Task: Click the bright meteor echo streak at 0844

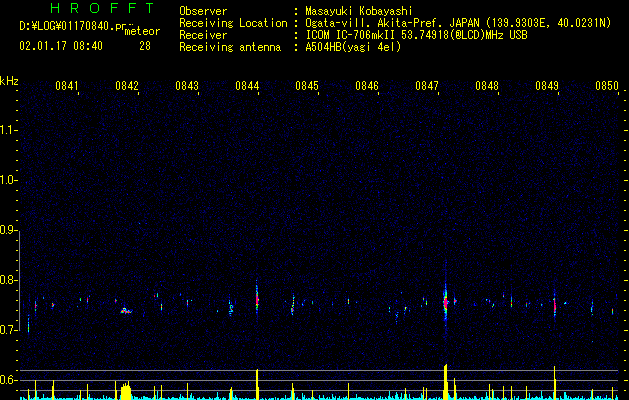Action: (257, 299)
